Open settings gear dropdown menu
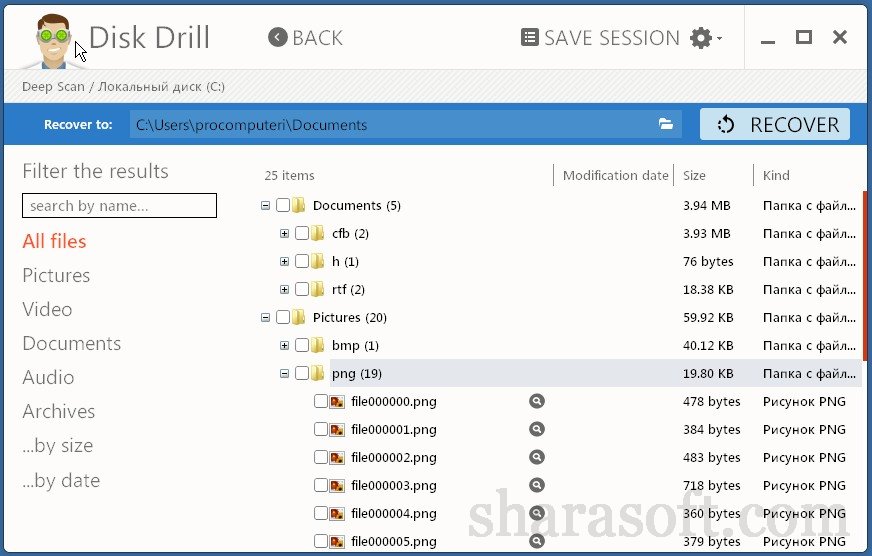872x556 pixels. click(x=705, y=38)
